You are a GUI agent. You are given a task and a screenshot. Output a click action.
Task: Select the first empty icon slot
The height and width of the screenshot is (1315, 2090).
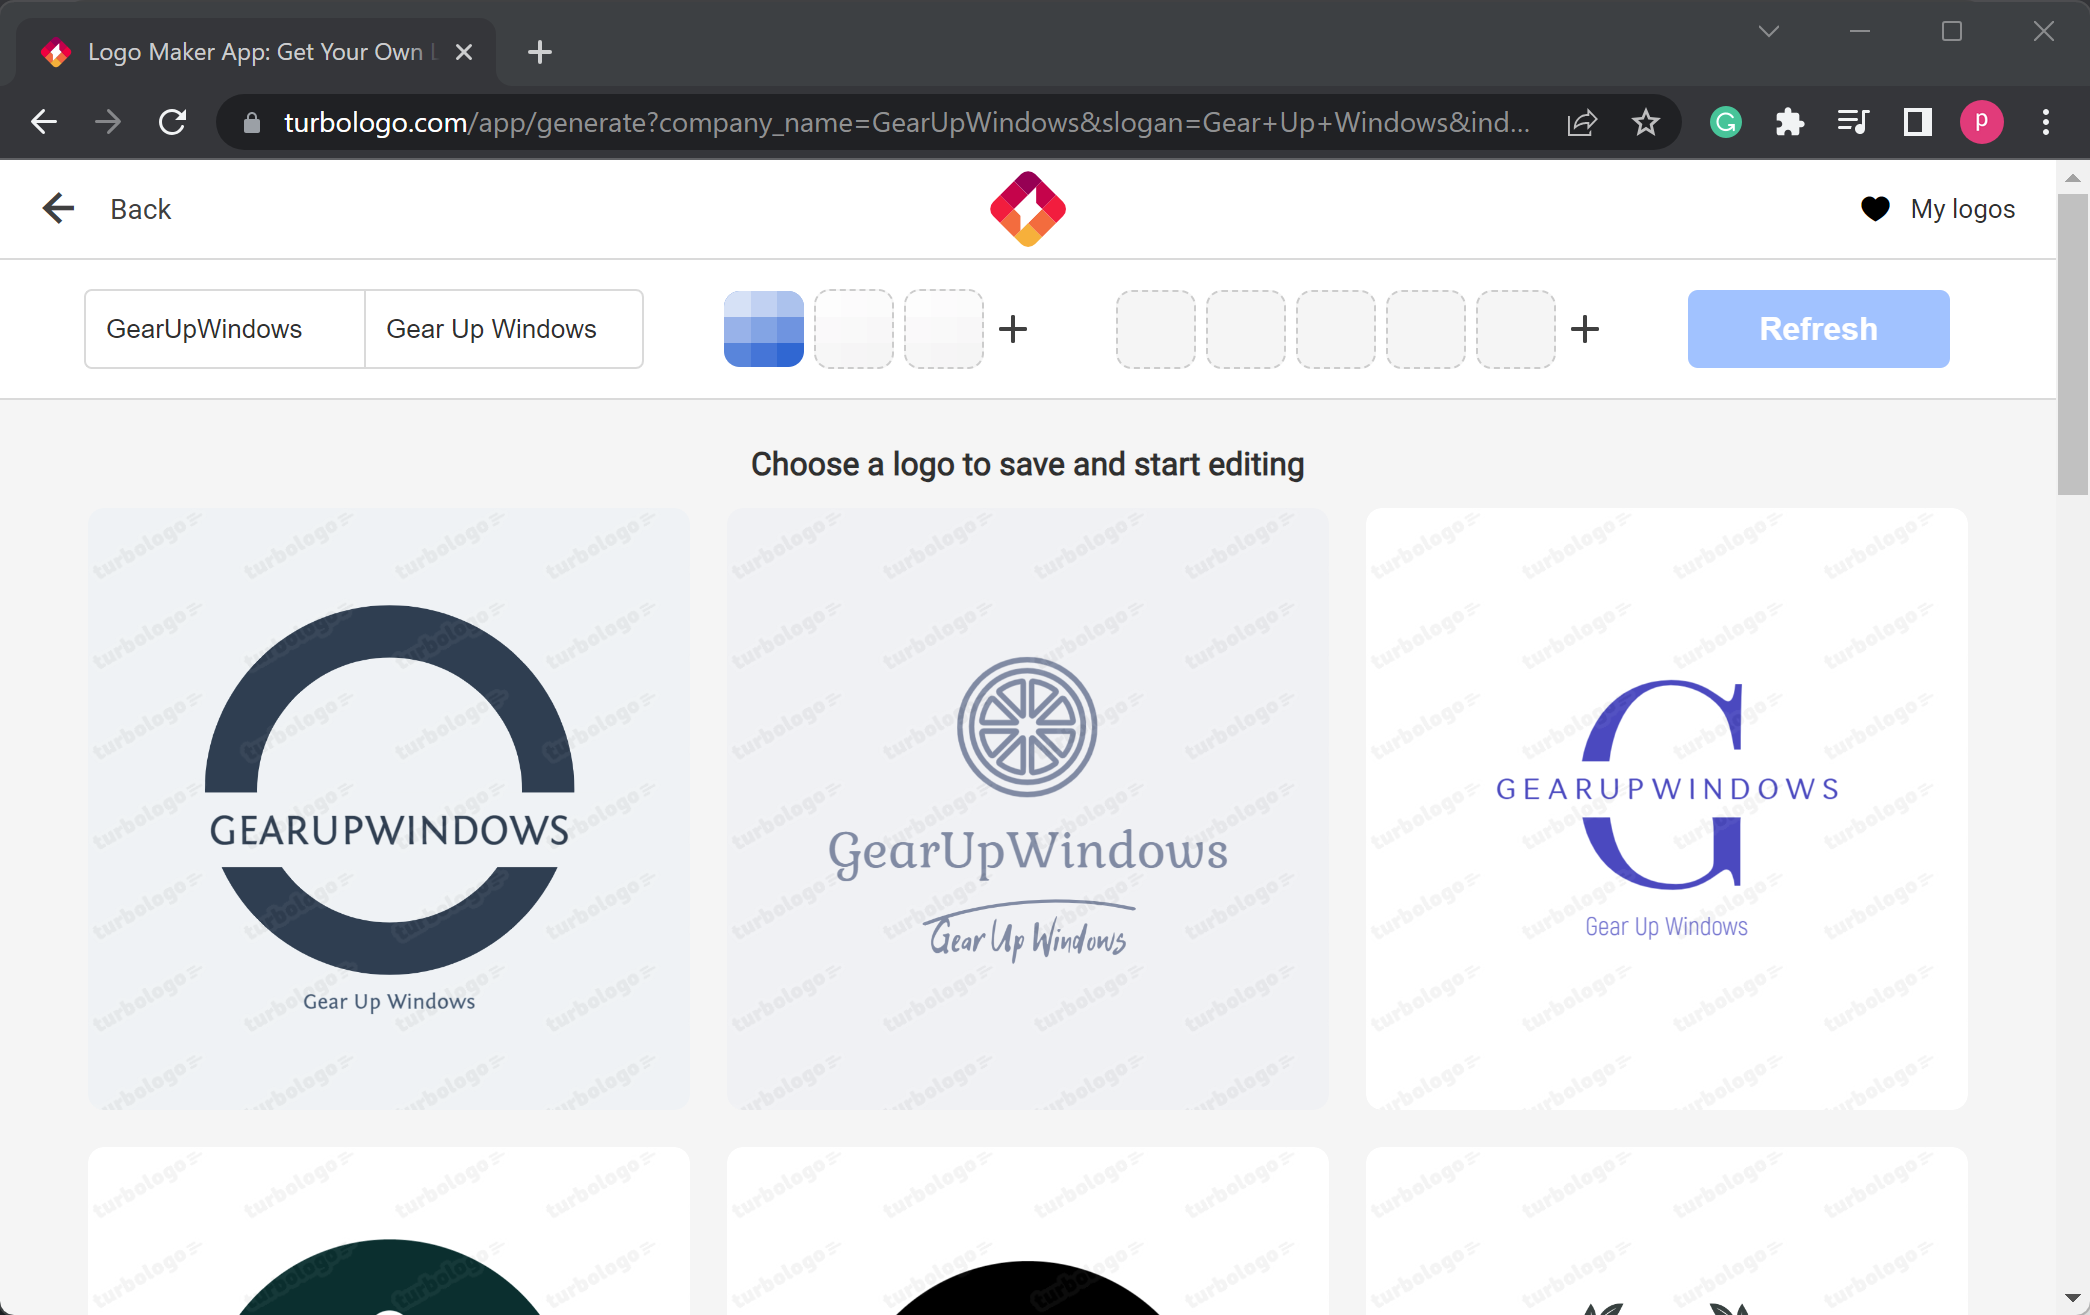coord(1156,329)
